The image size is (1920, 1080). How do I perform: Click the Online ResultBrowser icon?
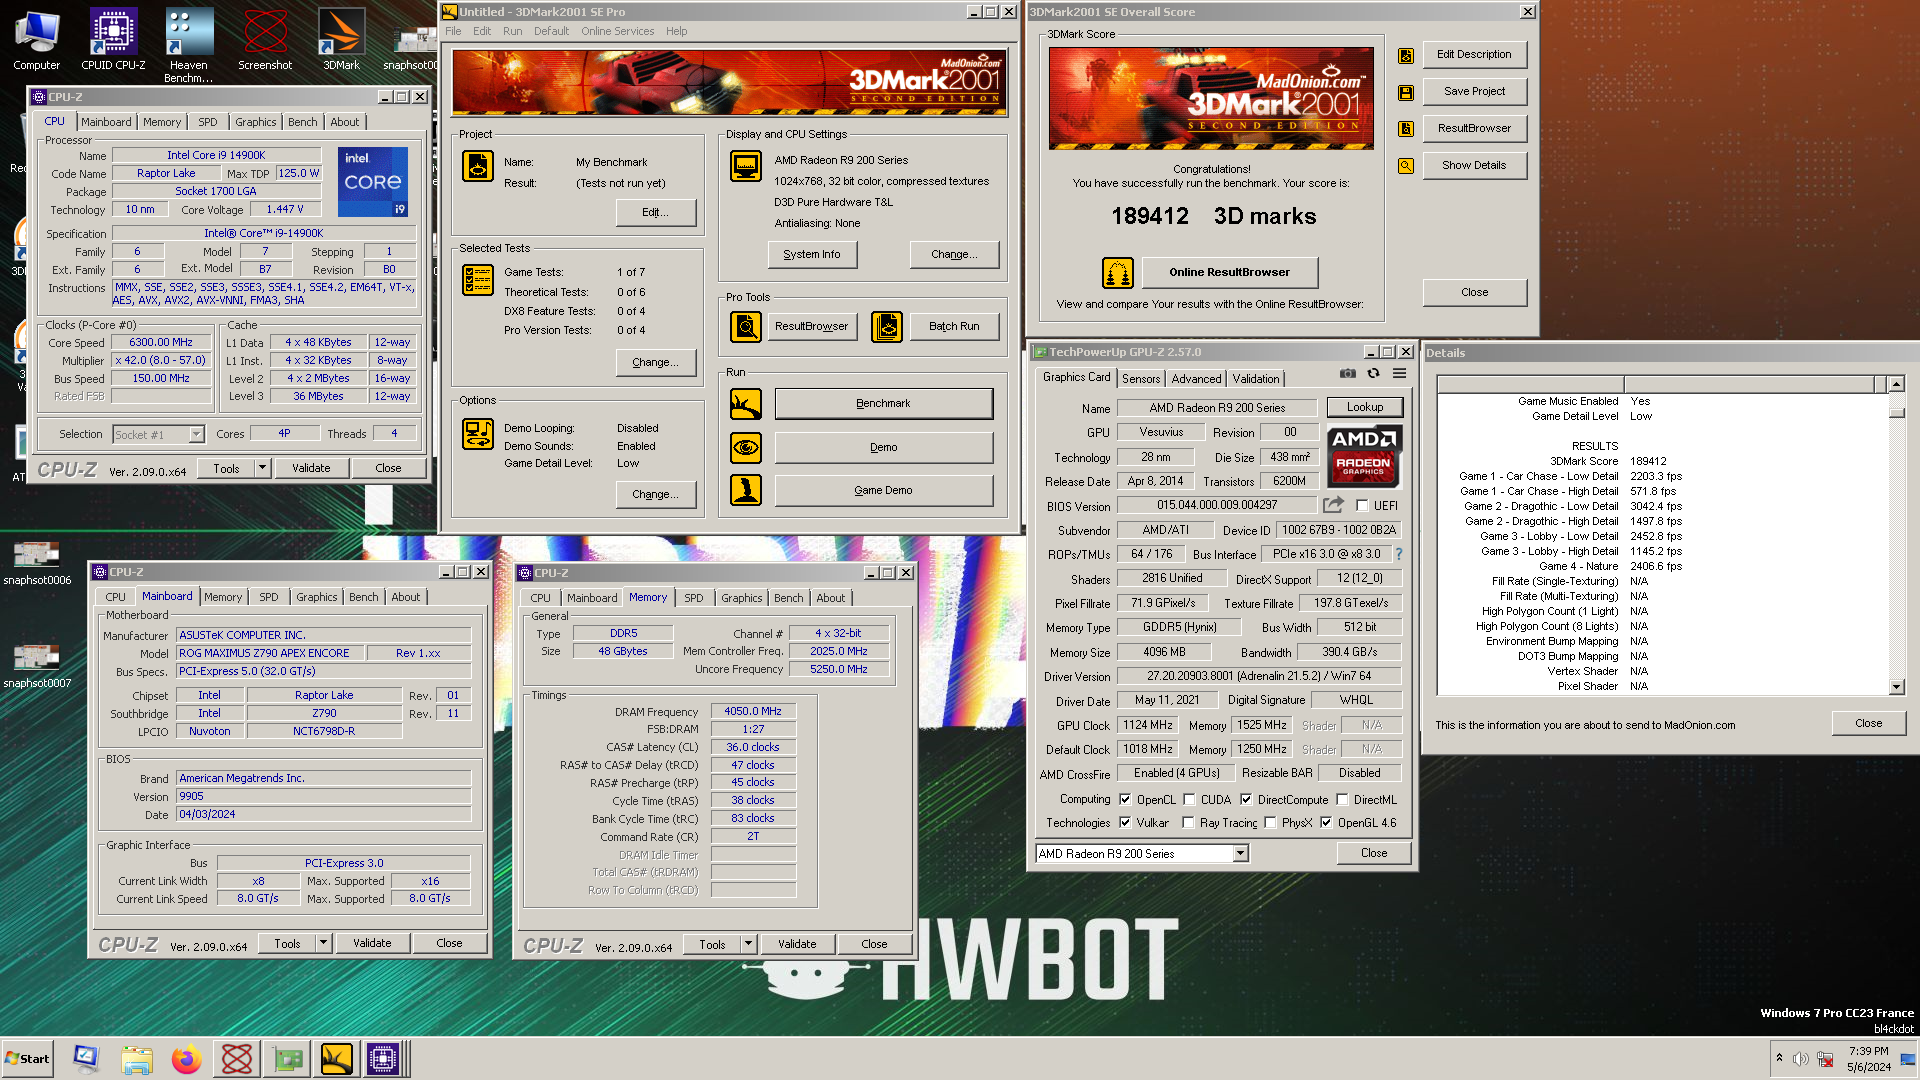click(1118, 272)
